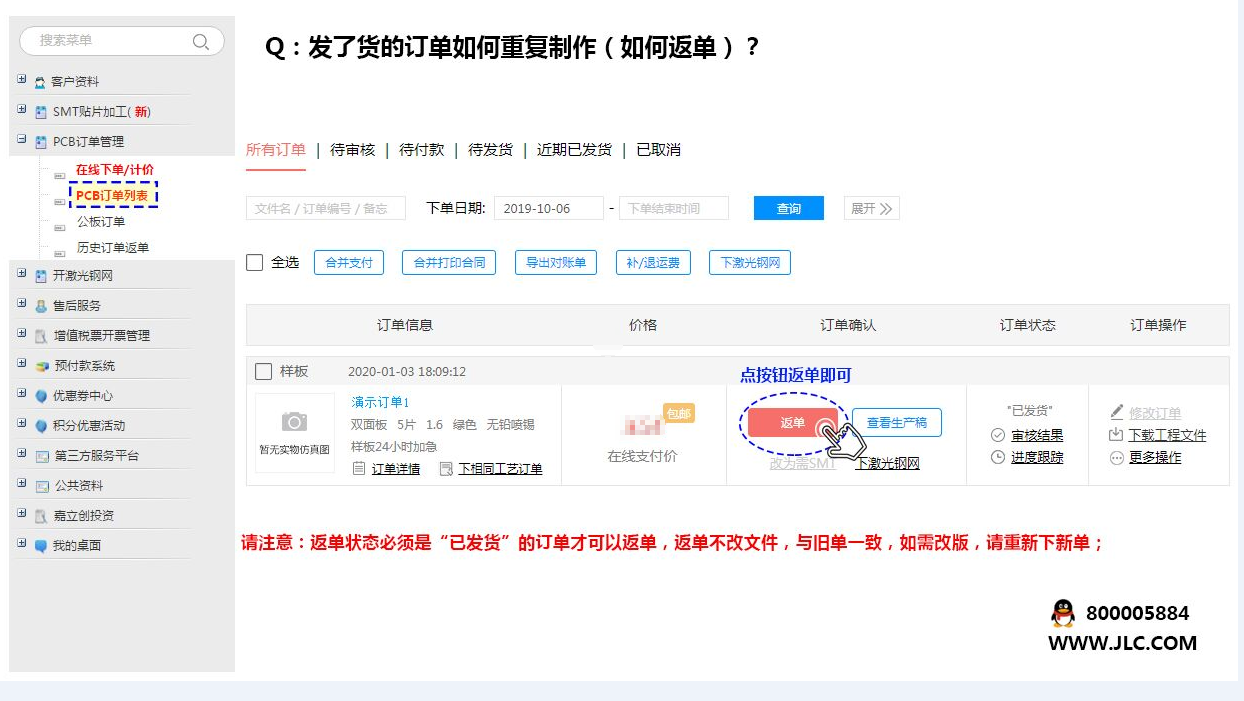Click the camera placeholder thumbnail icon
Viewport: 1244px width, 701px height.
[294, 422]
